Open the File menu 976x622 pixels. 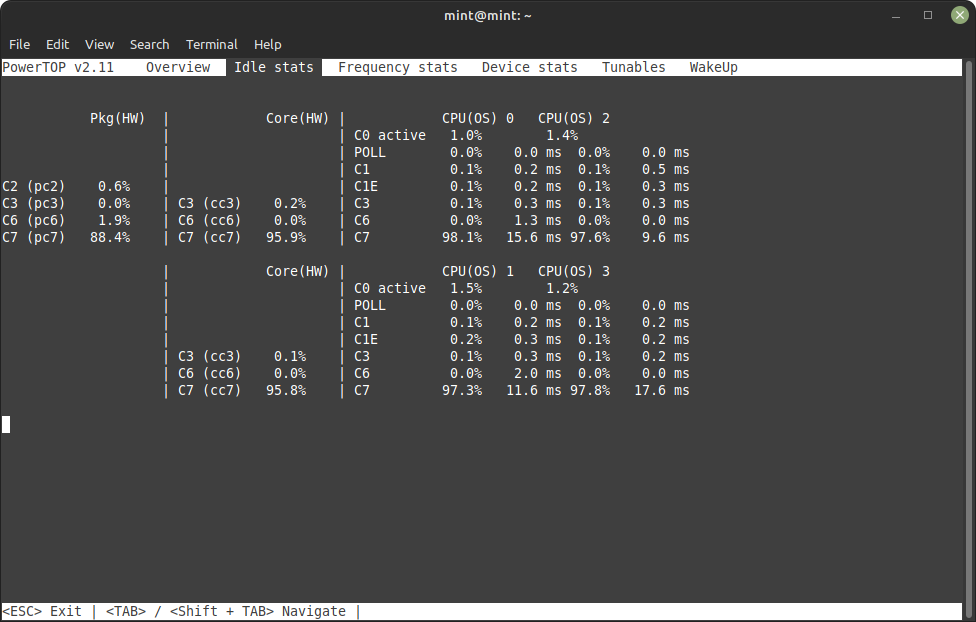click(x=19, y=44)
